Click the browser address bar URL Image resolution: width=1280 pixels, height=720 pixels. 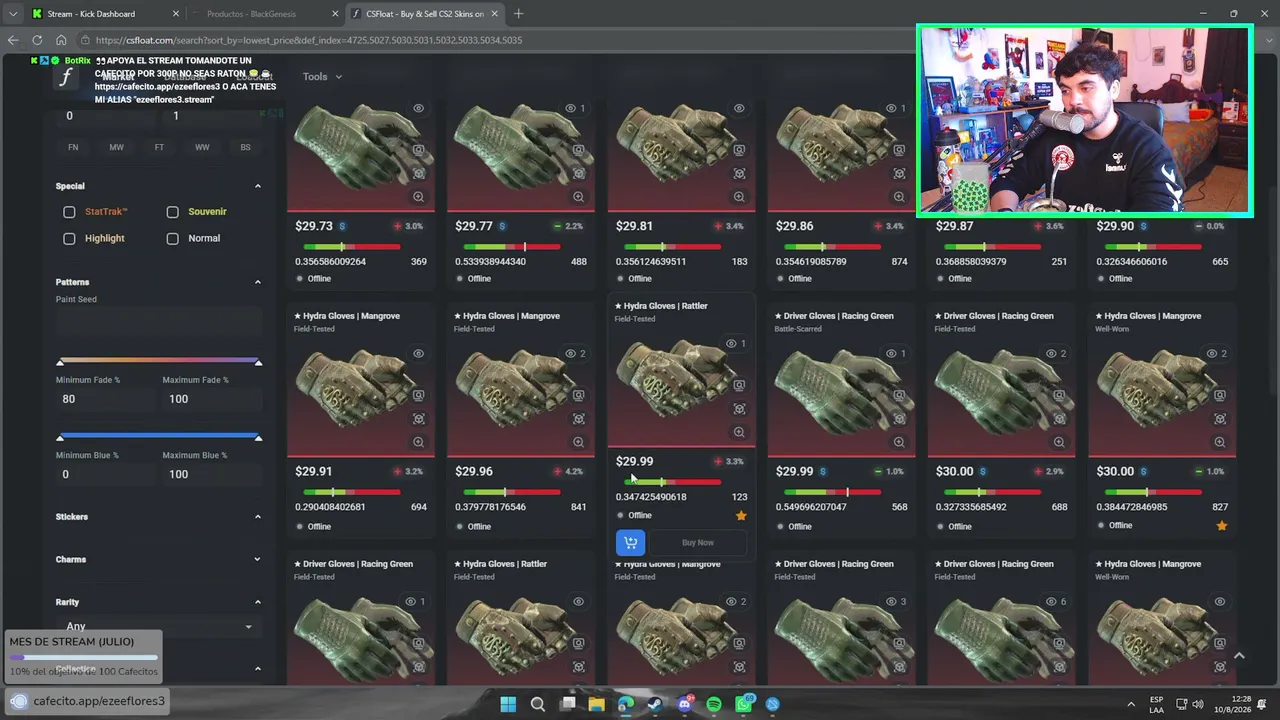click(x=309, y=40)
